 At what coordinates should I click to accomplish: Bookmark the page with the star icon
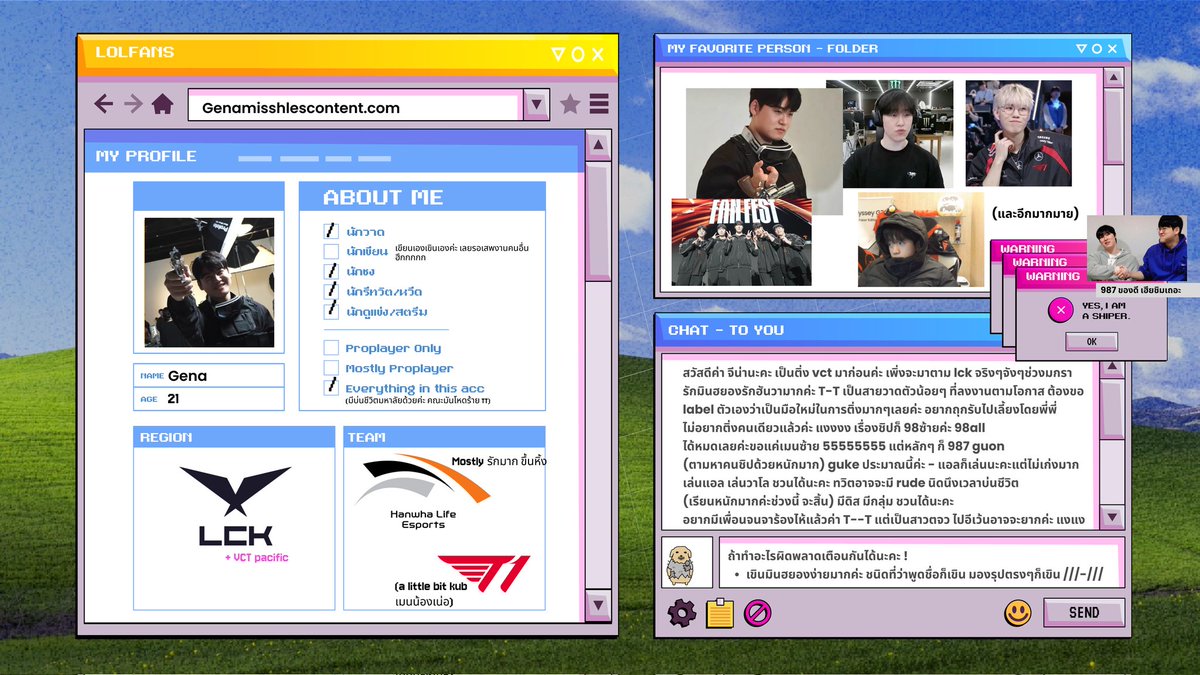coord(570,104)
